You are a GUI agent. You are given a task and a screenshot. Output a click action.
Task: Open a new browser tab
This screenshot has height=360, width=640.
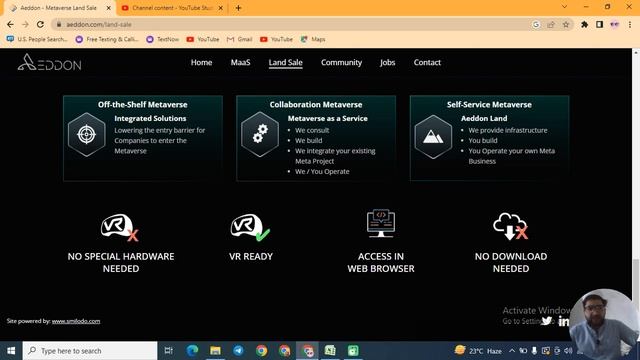(238, 8)
